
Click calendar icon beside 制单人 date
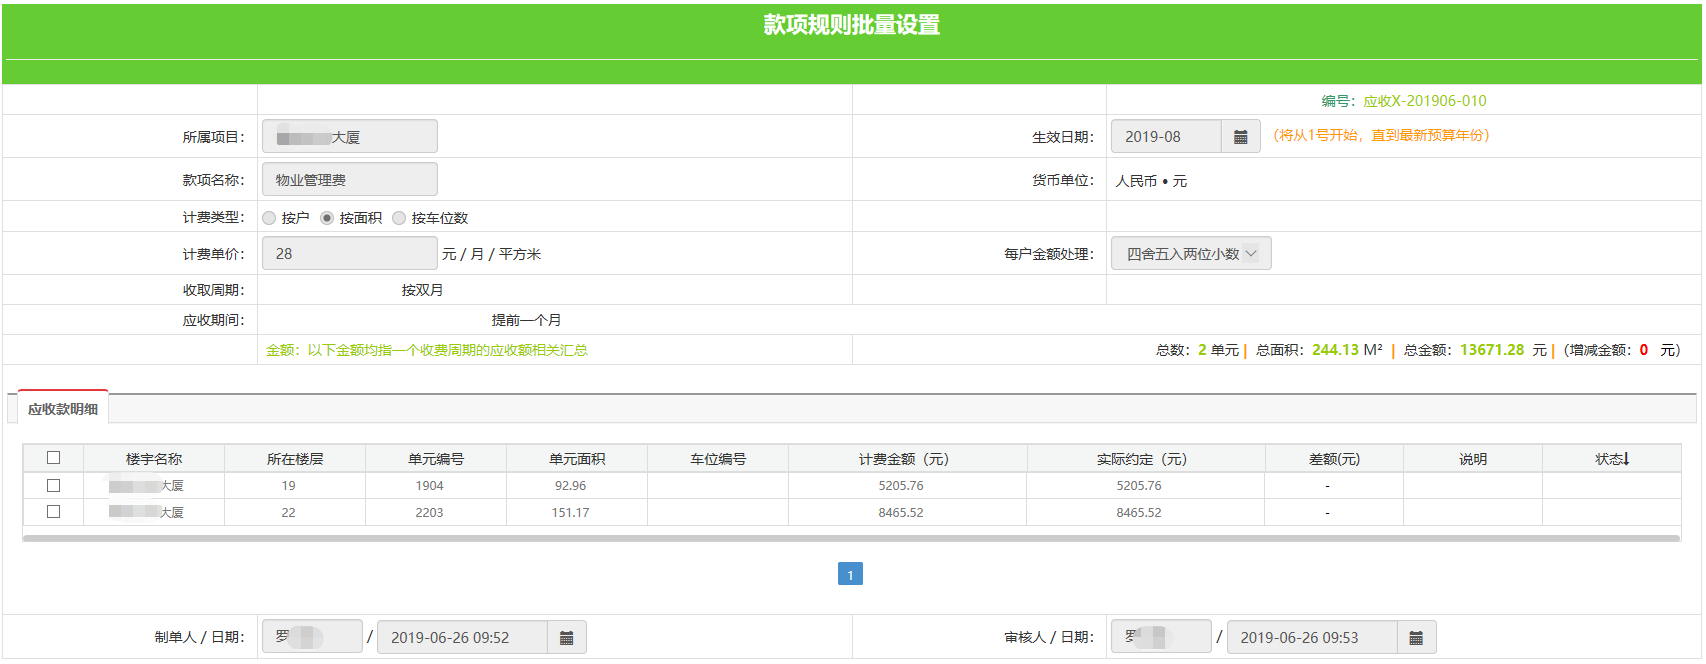(566, 638)
